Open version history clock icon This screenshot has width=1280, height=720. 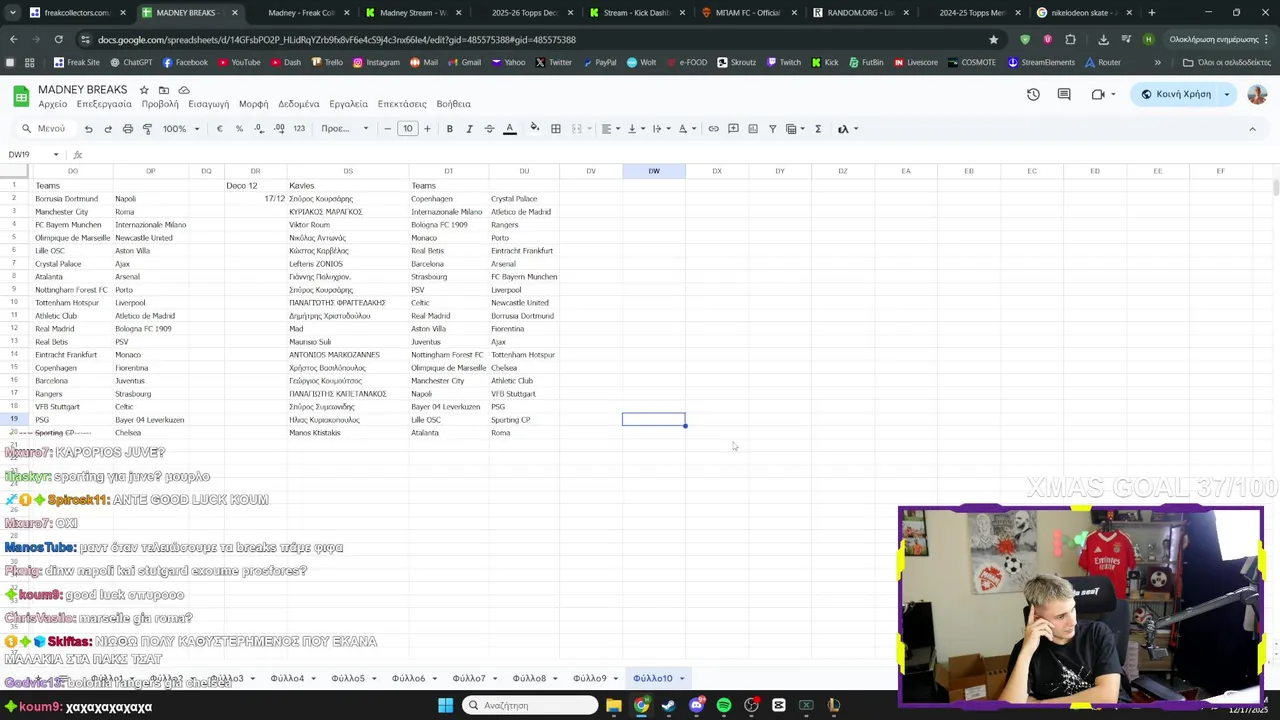pyautogui.click(x=1033, y=94)
